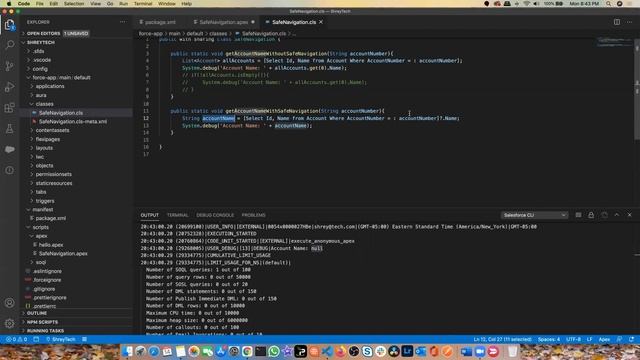Open notifications bell in status bar

click(631, 339)
